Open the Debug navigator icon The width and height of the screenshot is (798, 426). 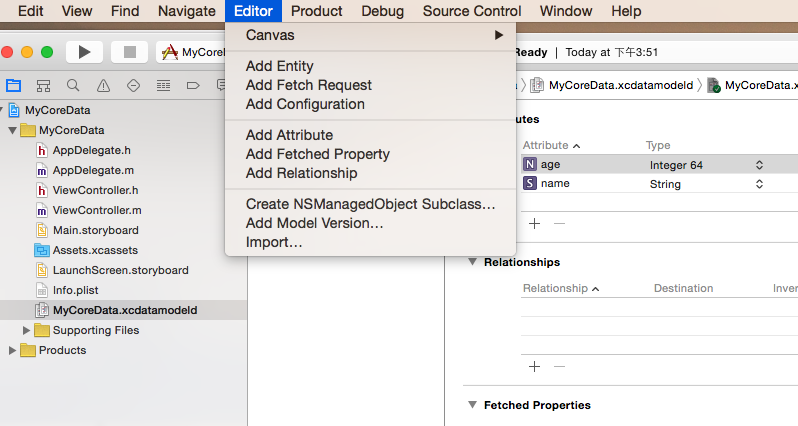click(x=163, y=86)
